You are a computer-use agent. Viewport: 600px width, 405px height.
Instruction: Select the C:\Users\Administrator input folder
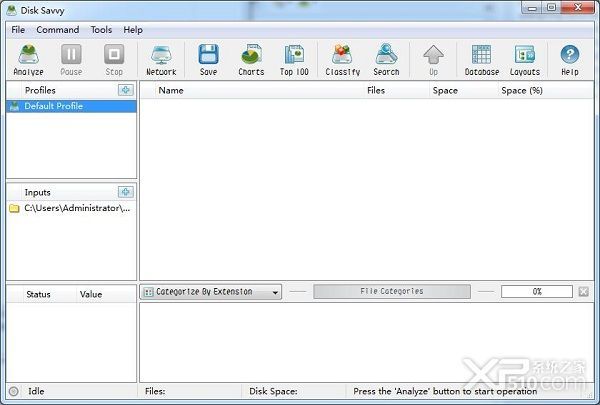tap(71, 208)
